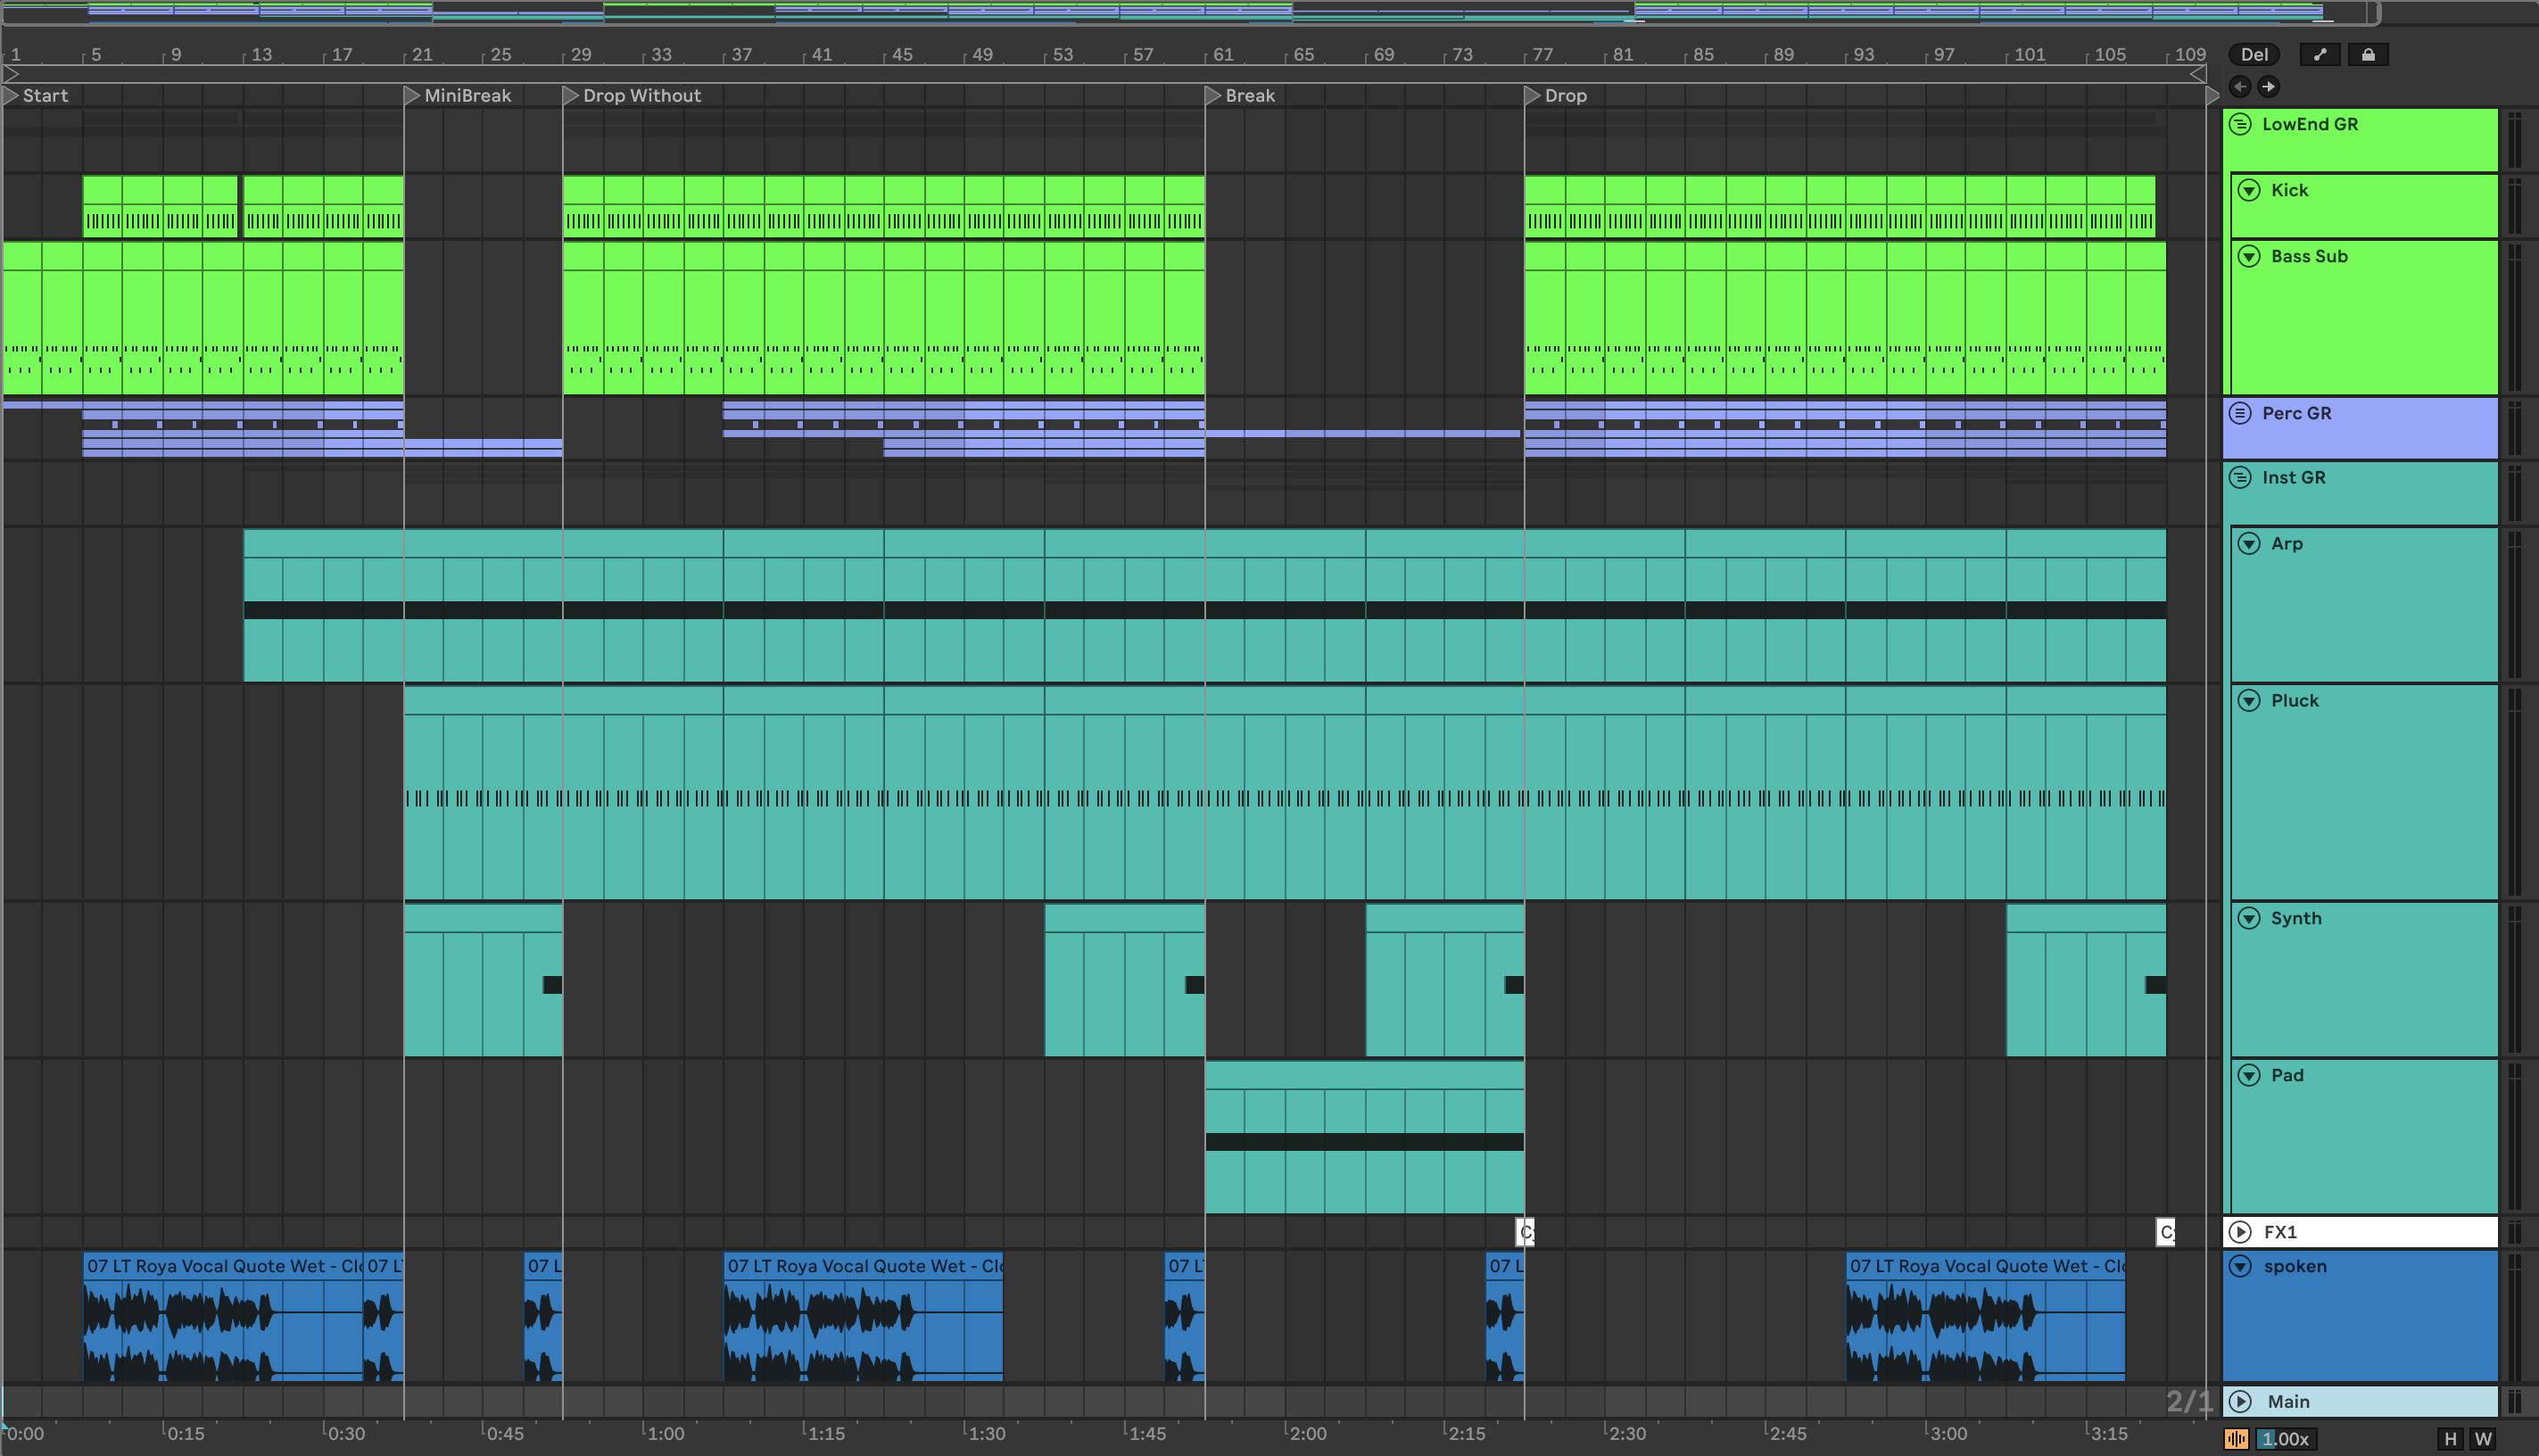Click the Inst GR group icon
This screenshot has width=2539, height=1456.
2241,477
